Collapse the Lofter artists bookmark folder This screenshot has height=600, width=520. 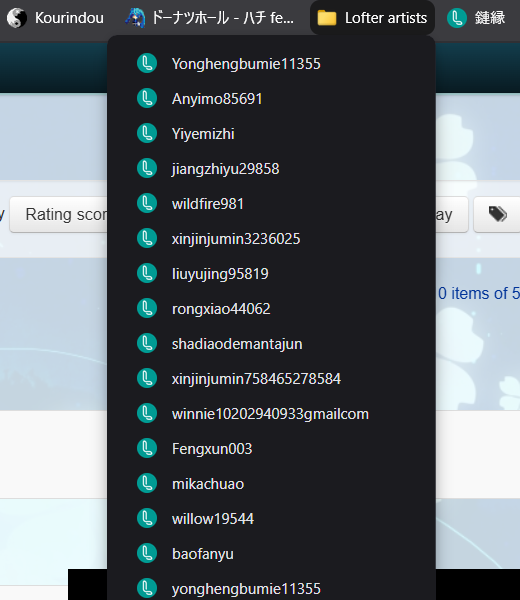(x=372, y=18)
